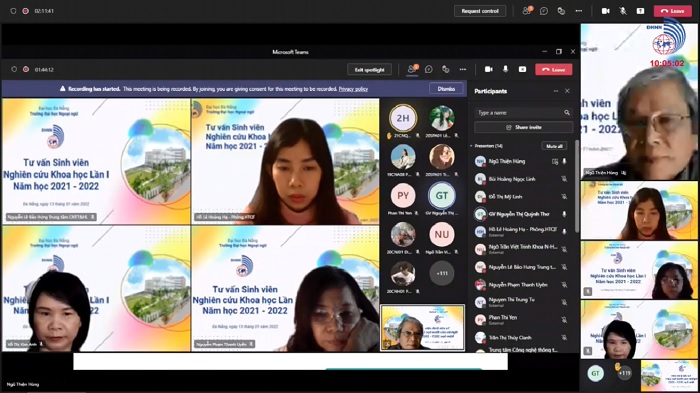700x393 pixels.
Task: Click the inner meeting camera icon
Action: click(488, 69)
